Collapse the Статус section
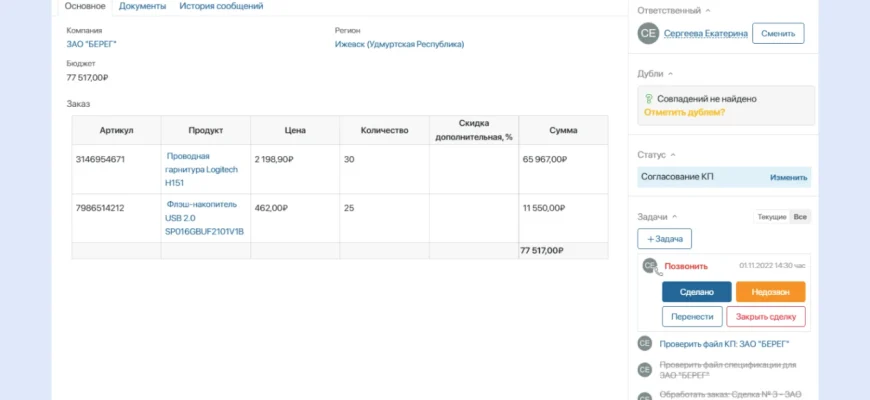Screen dimensions: 870x400 click(674, 155)
